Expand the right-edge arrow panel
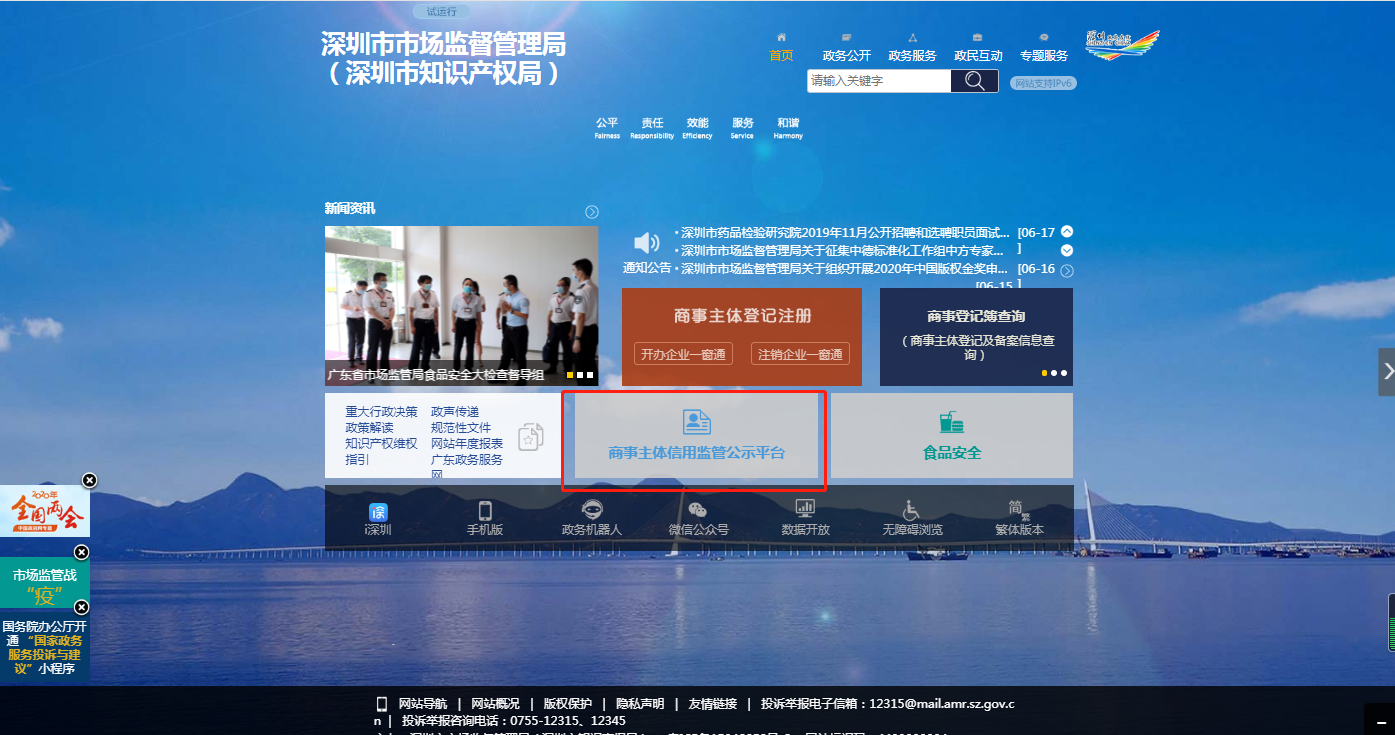1395x735 pixels. (x=1387, y=371)
